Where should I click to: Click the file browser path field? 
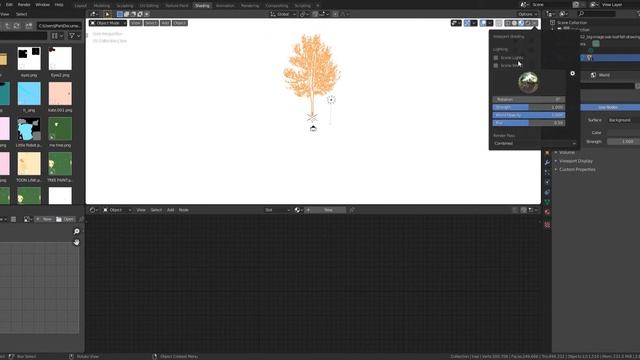tap(59, 26)
